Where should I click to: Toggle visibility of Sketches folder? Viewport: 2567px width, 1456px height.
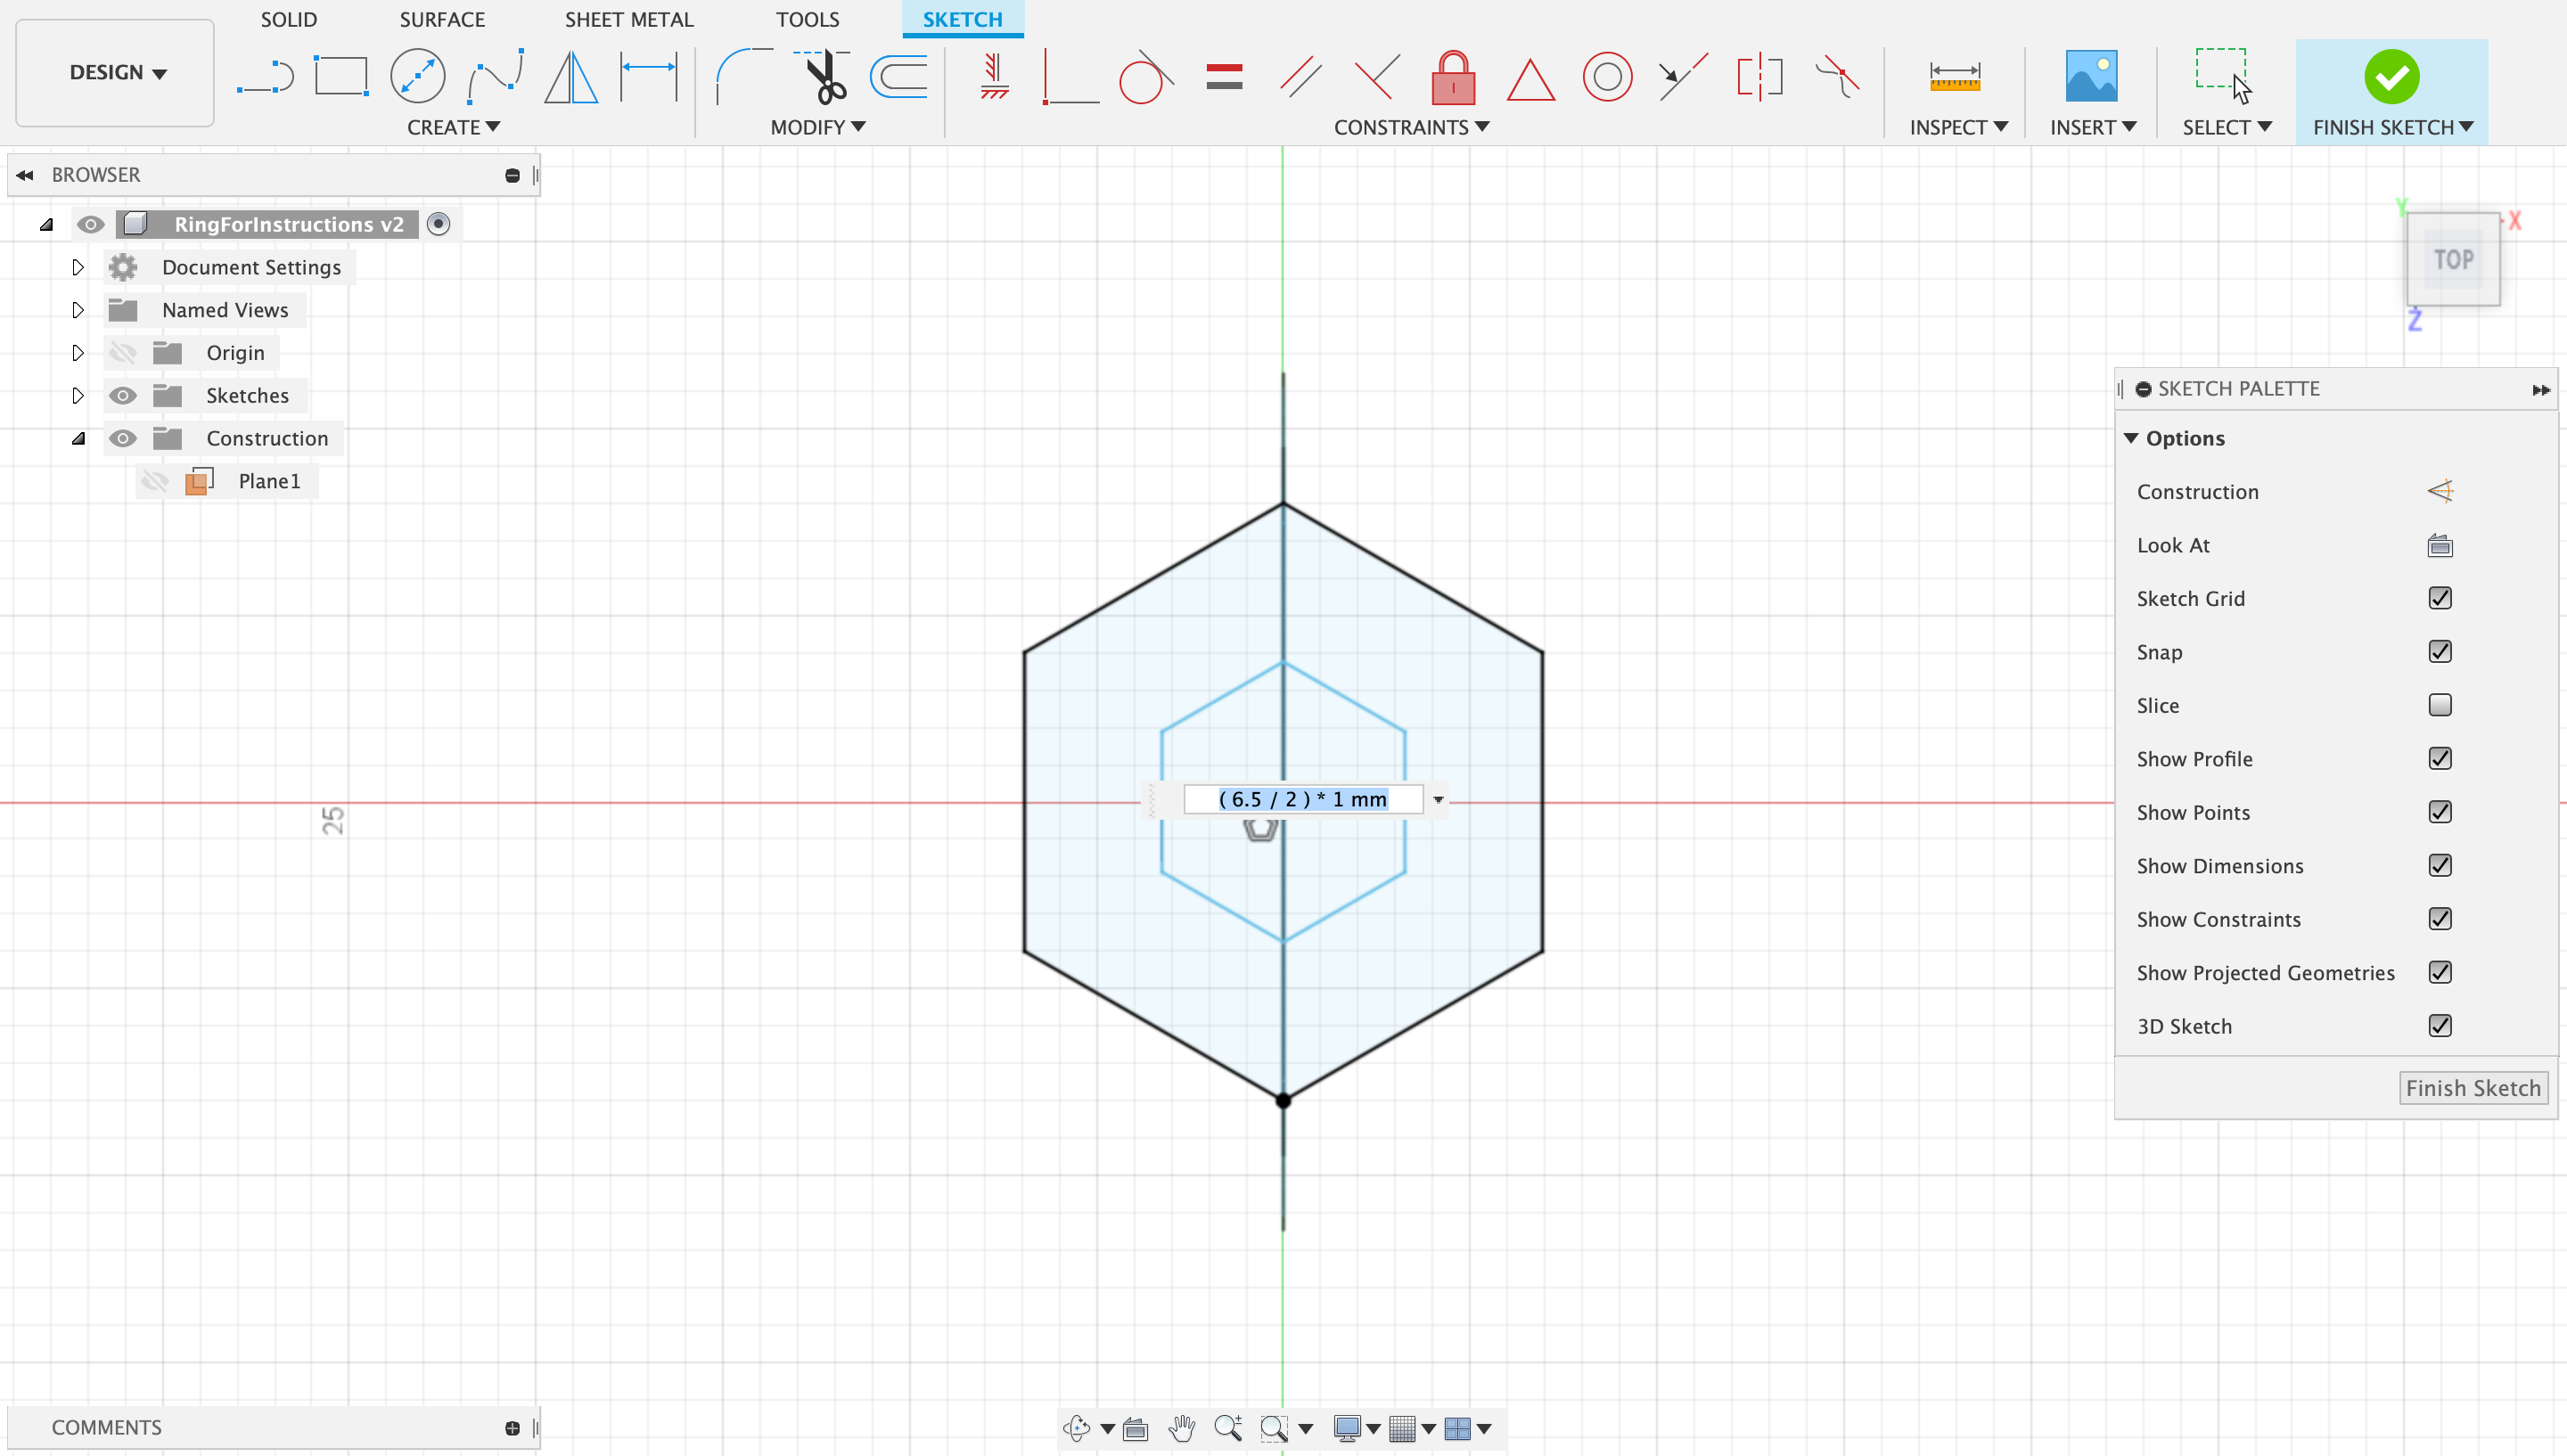point(123,395)
